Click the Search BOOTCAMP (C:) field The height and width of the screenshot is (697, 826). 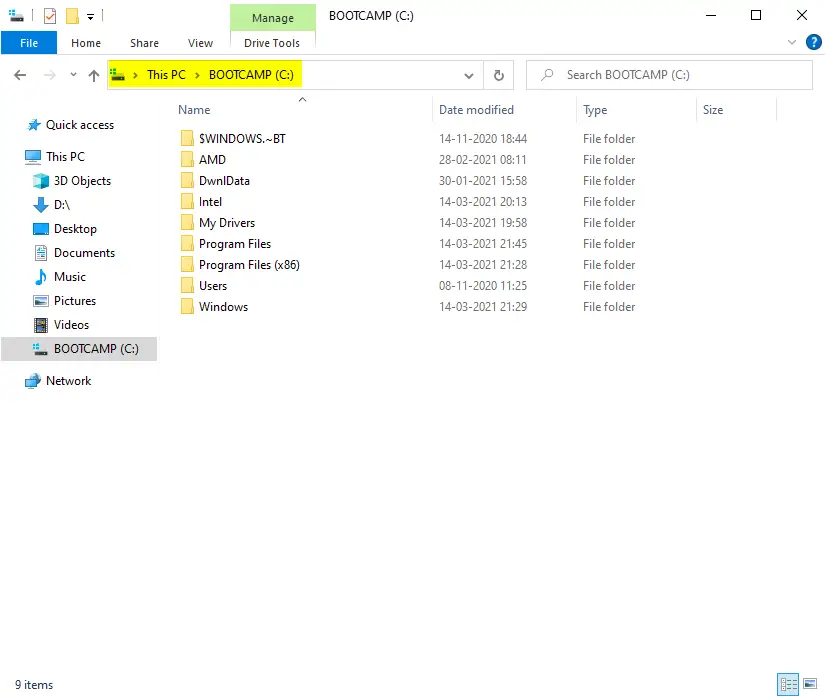coord(669,75)
